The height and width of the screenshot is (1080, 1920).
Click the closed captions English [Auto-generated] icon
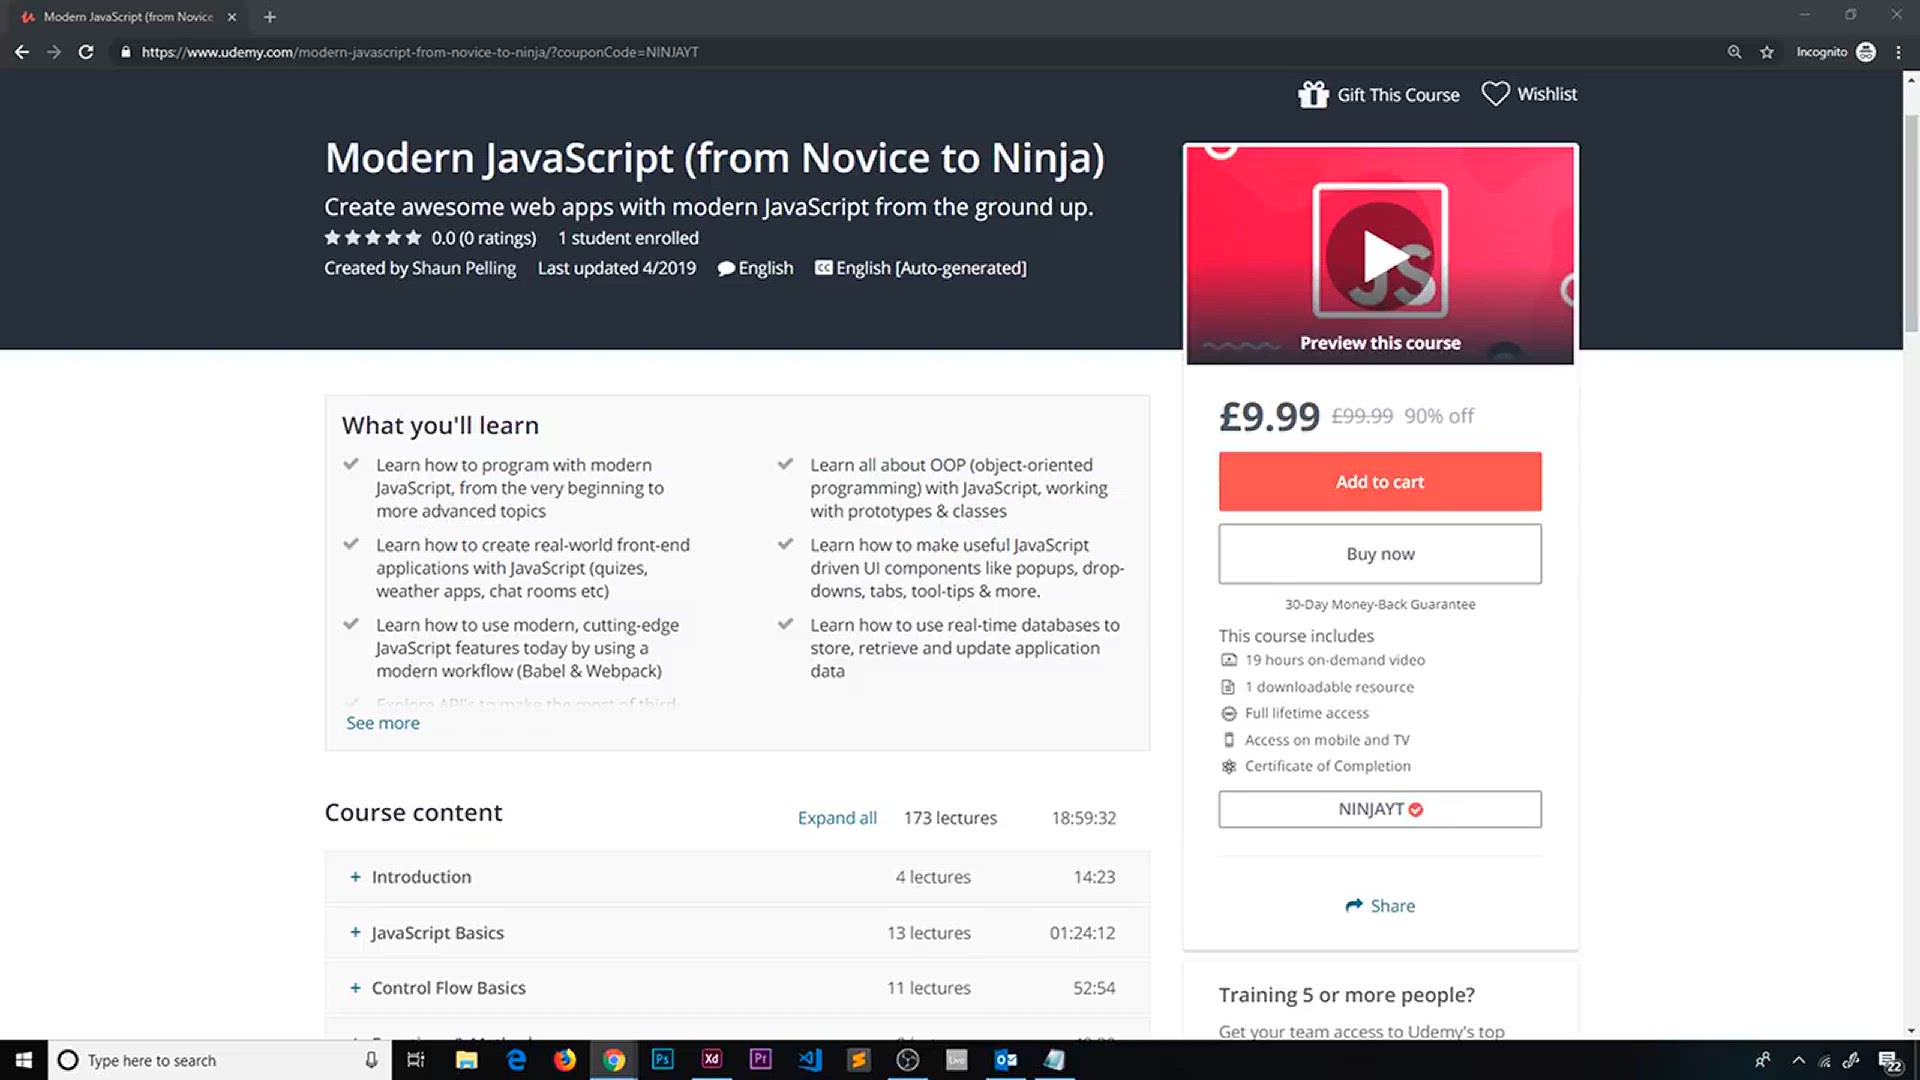click(x=823, y=268)
